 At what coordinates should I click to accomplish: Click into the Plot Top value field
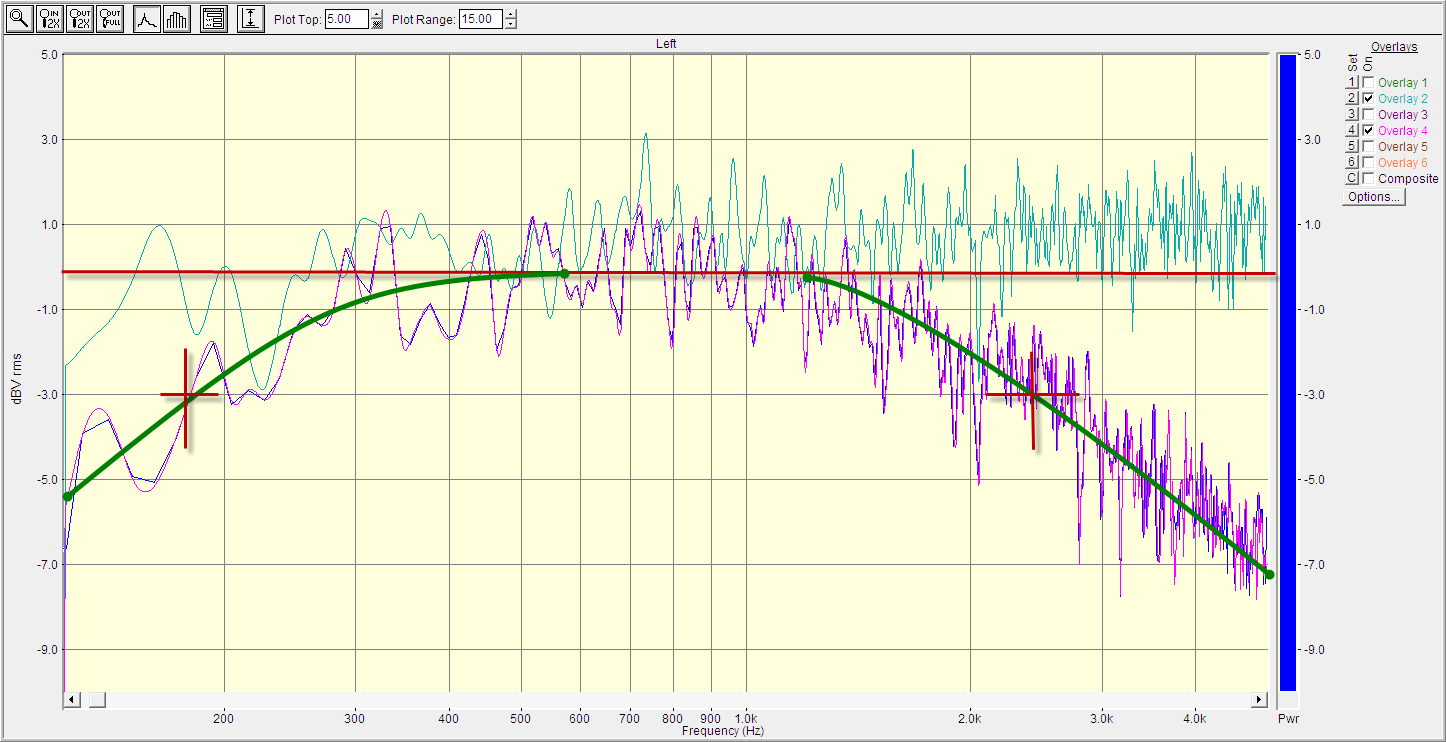click(x=347, y=19)
